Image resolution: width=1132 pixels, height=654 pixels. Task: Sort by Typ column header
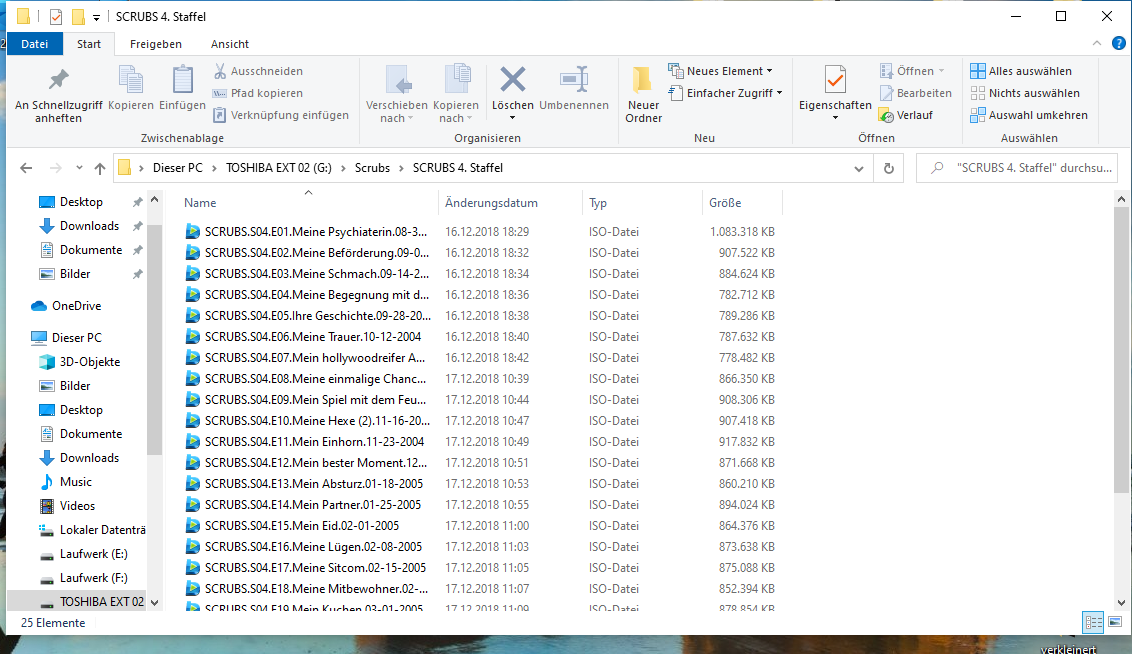(x=642, y=203)
